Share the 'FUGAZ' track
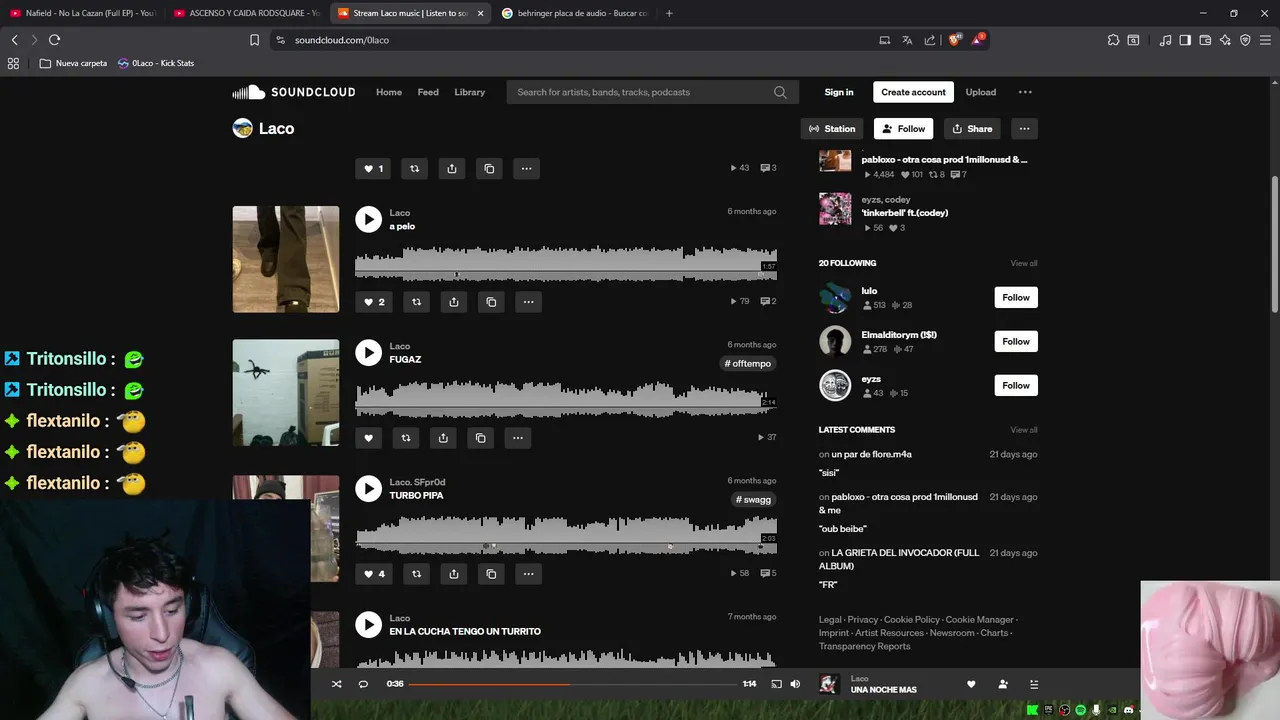 (x=443, y=438)
